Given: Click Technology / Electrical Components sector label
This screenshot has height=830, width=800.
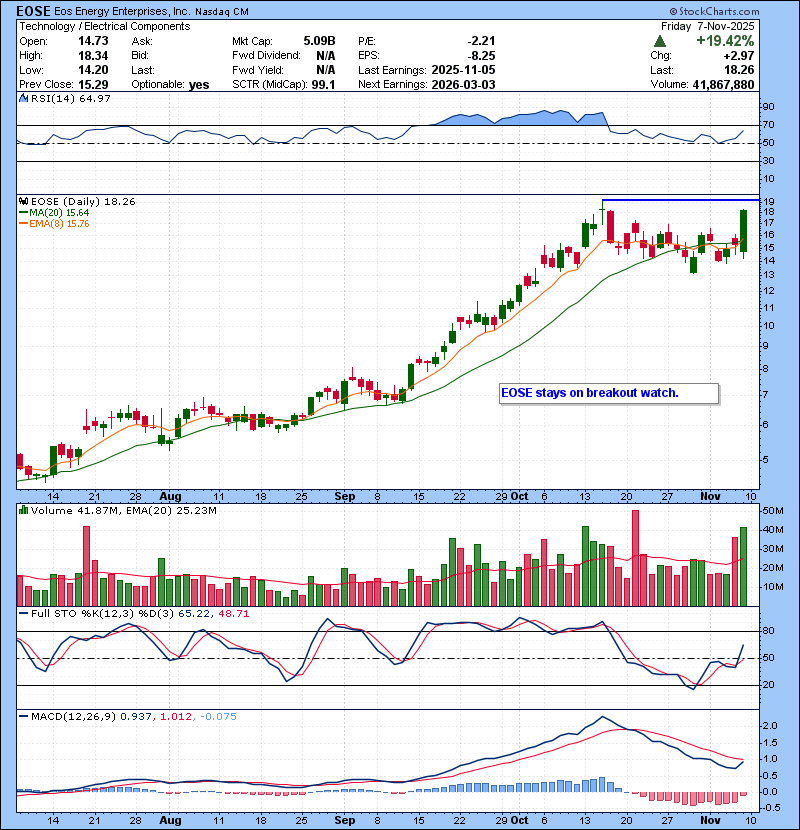Looking at the screenshot, I should click(x=105, y=26).
